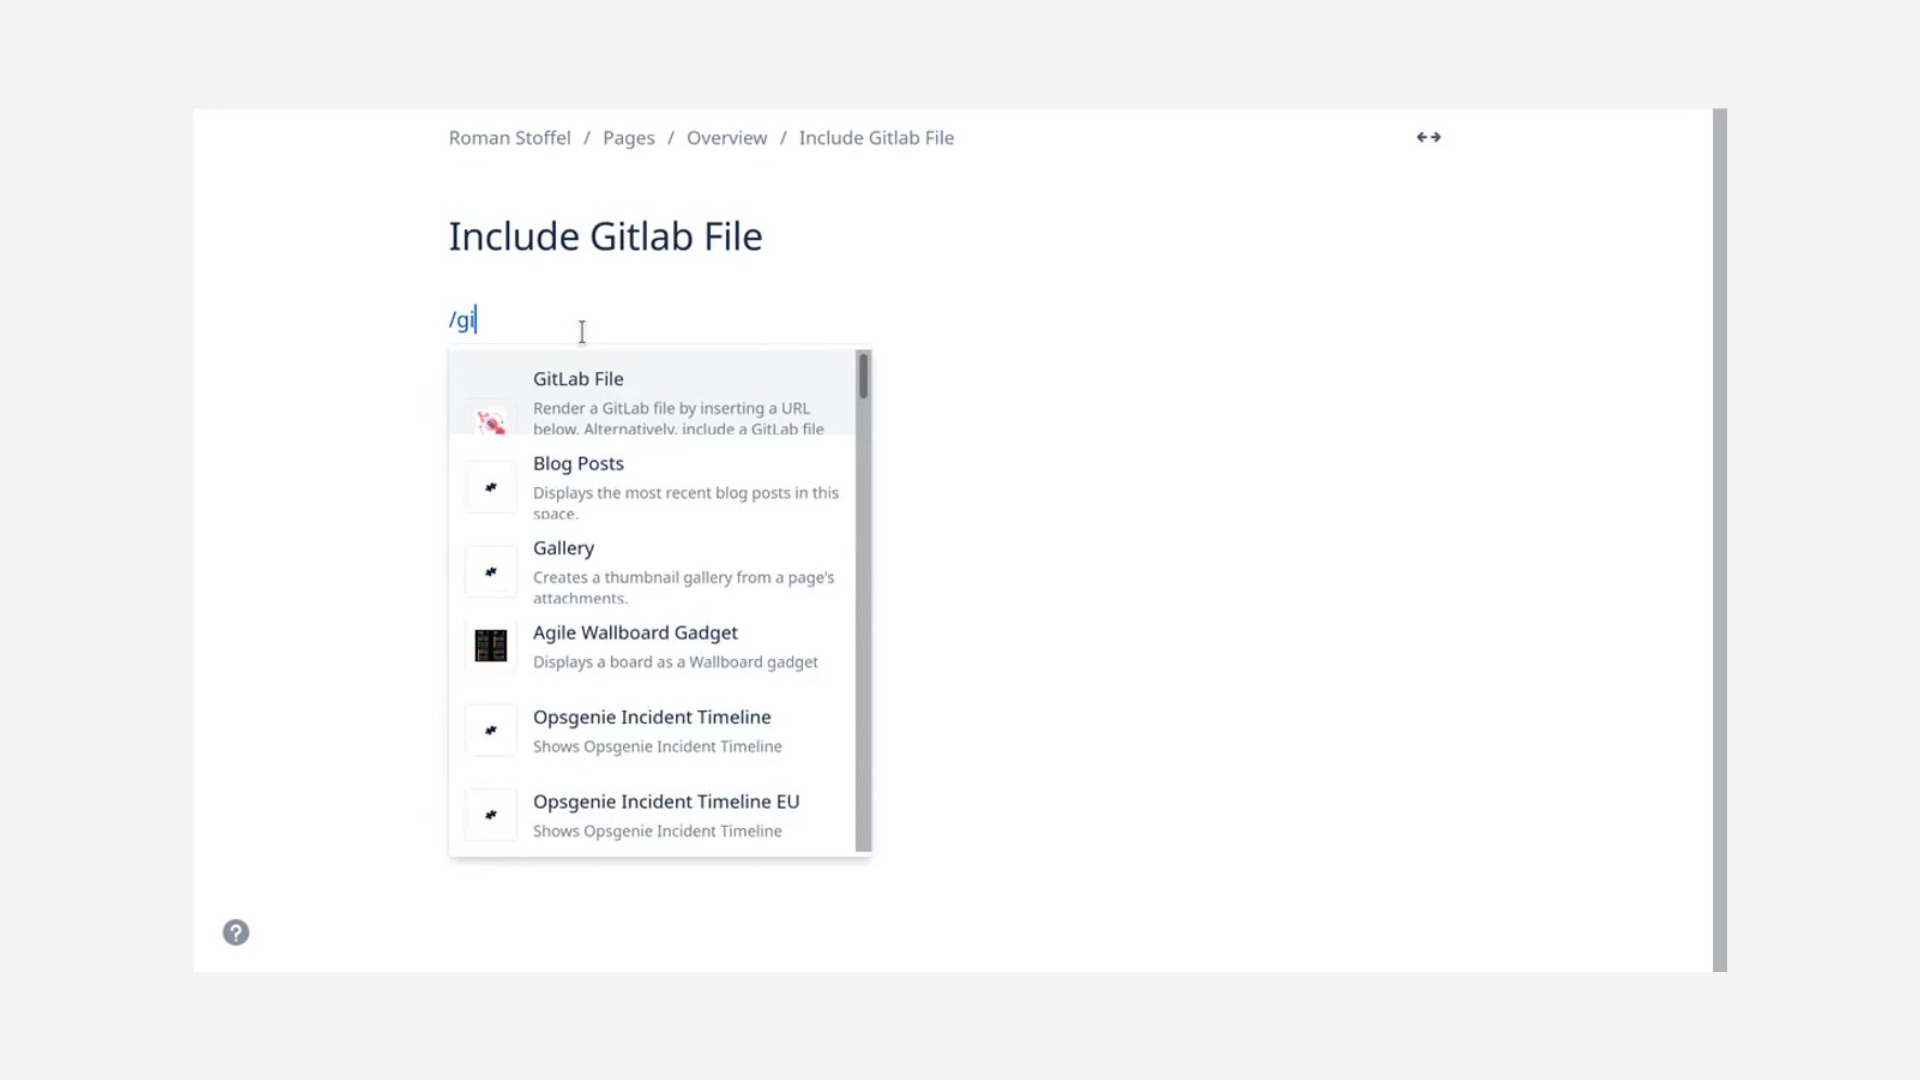This screenshot has height=1080, width=1920.
Task: Select the Agile Wallboard Gadget icon
Action: click(490, 646)
